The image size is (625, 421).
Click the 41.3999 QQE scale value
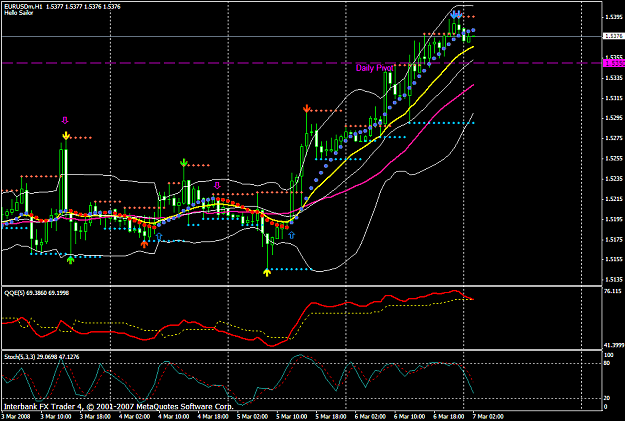(x=614, y=345)
